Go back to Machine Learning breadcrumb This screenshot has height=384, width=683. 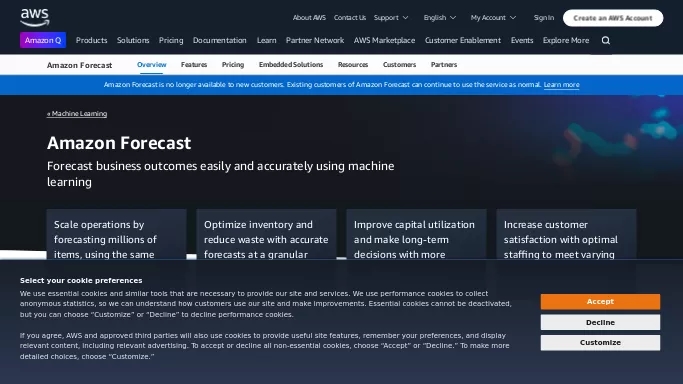[77, 114]
